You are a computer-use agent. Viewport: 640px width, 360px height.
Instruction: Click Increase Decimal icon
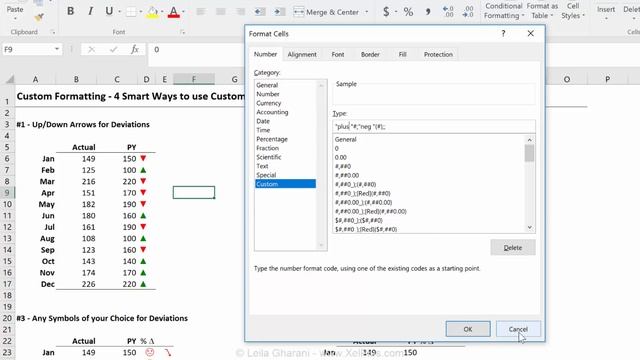pos(448,11)
